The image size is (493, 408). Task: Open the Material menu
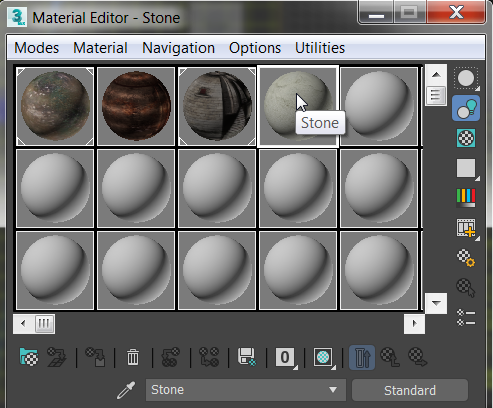(100, 48)
